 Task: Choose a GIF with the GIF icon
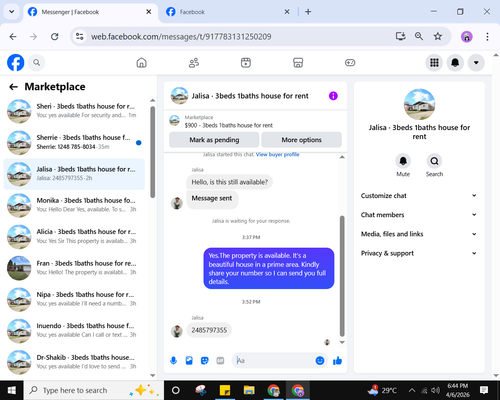220,360
